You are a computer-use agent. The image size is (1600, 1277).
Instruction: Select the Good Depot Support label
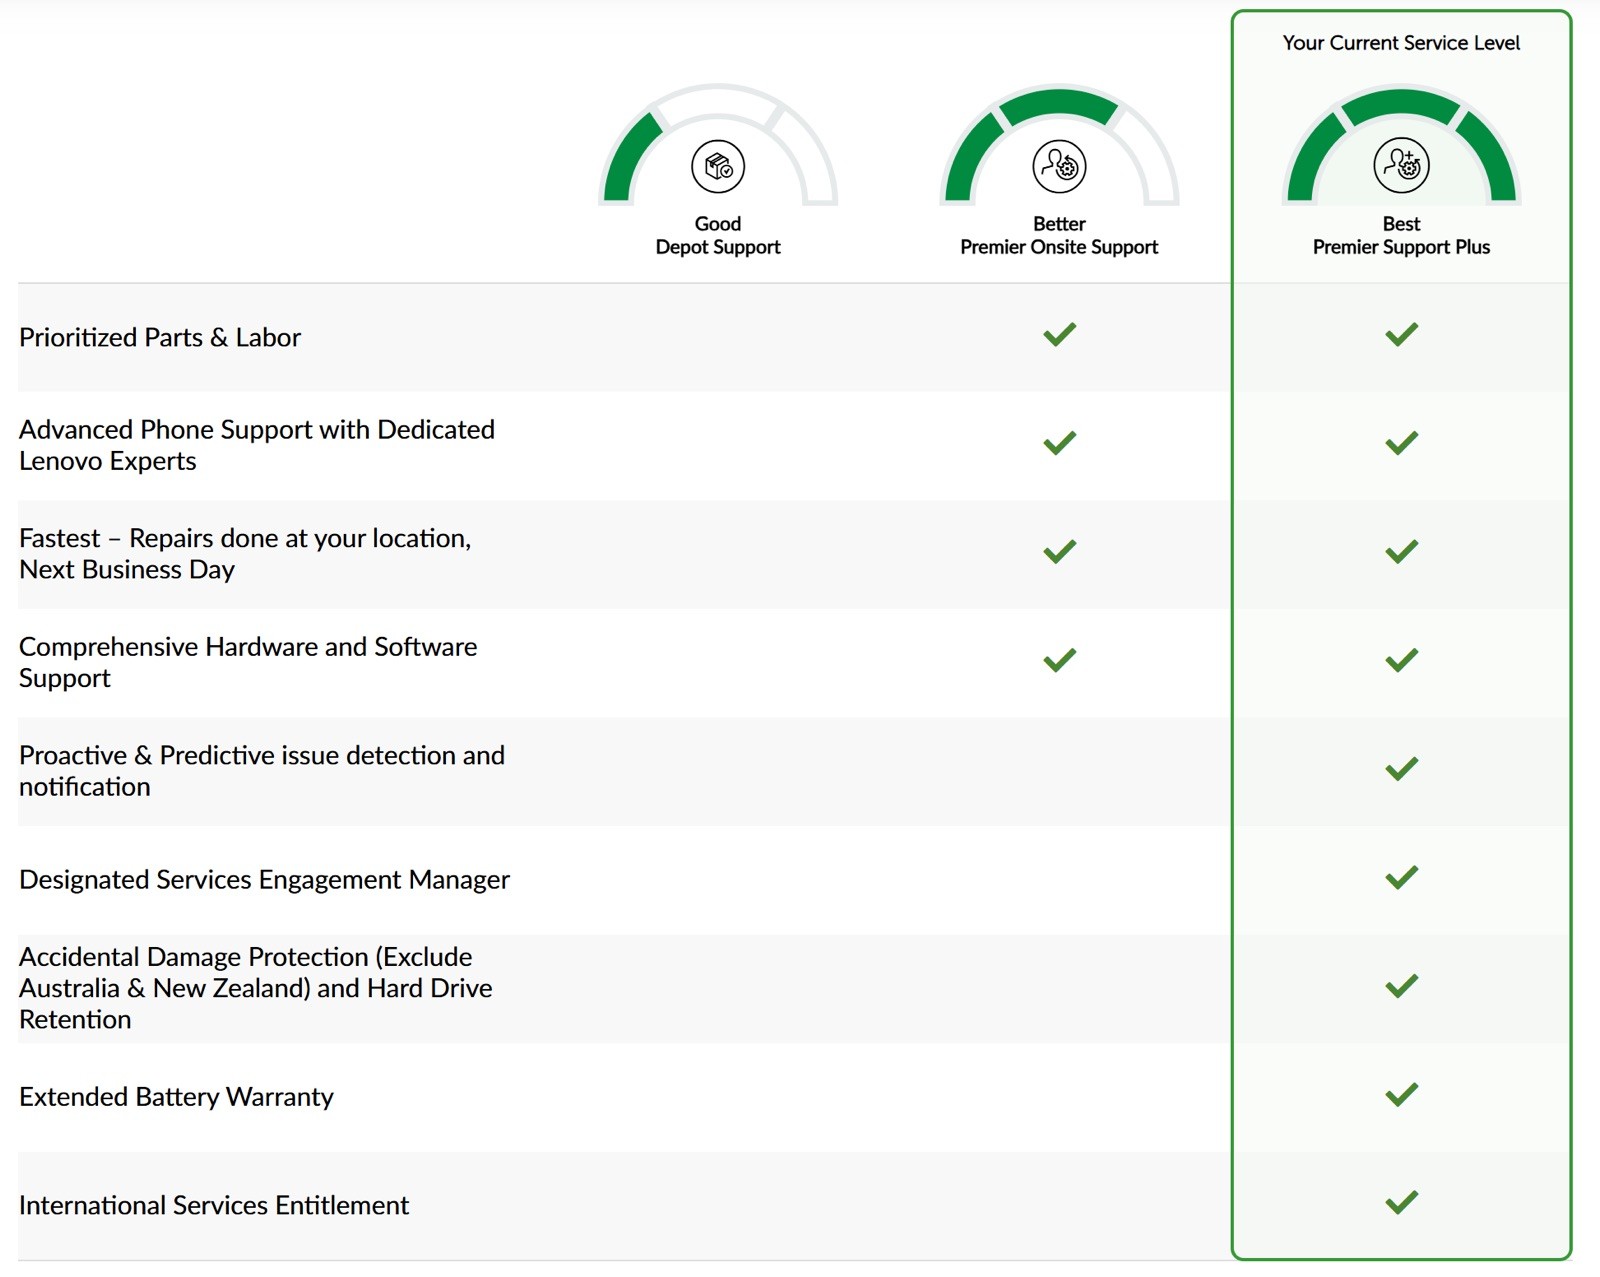pos(718,235)
